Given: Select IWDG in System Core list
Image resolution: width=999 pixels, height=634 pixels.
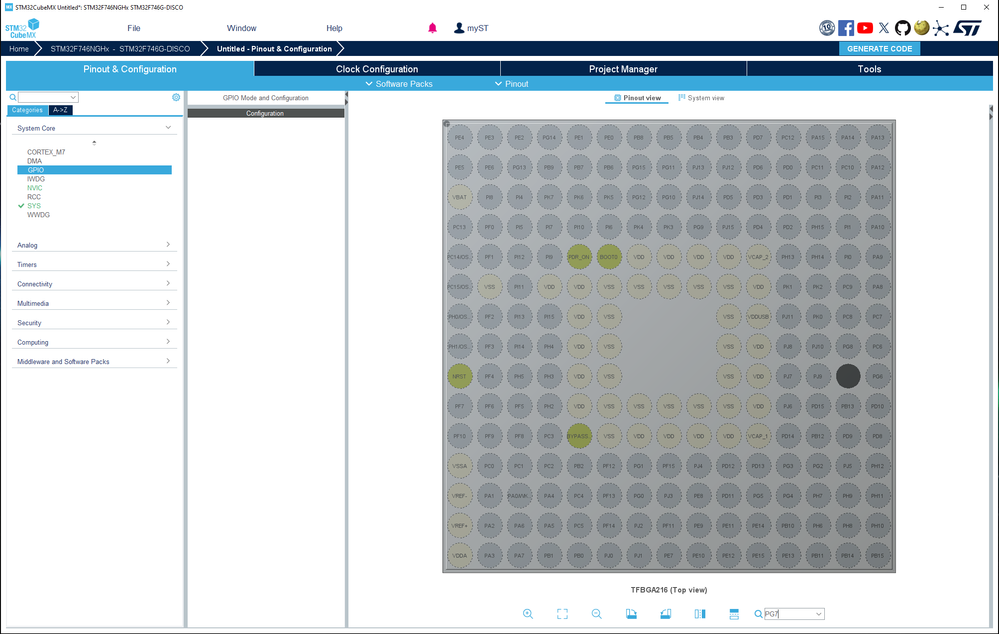Looking at the screenshot, I should point(36,179).
